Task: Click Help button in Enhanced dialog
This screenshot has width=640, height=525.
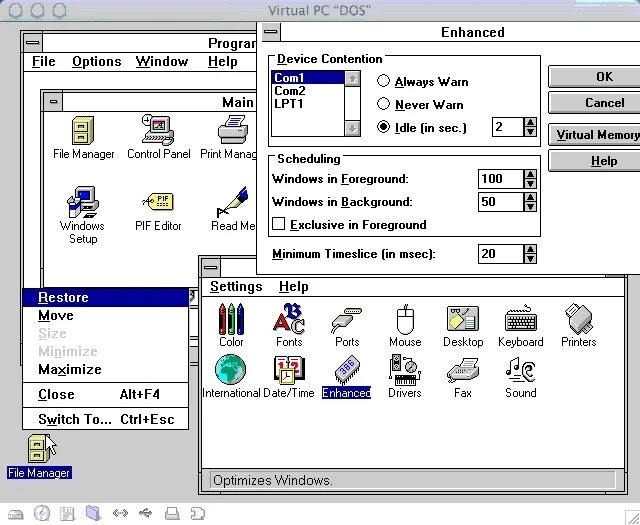Action: click(596, 161)
